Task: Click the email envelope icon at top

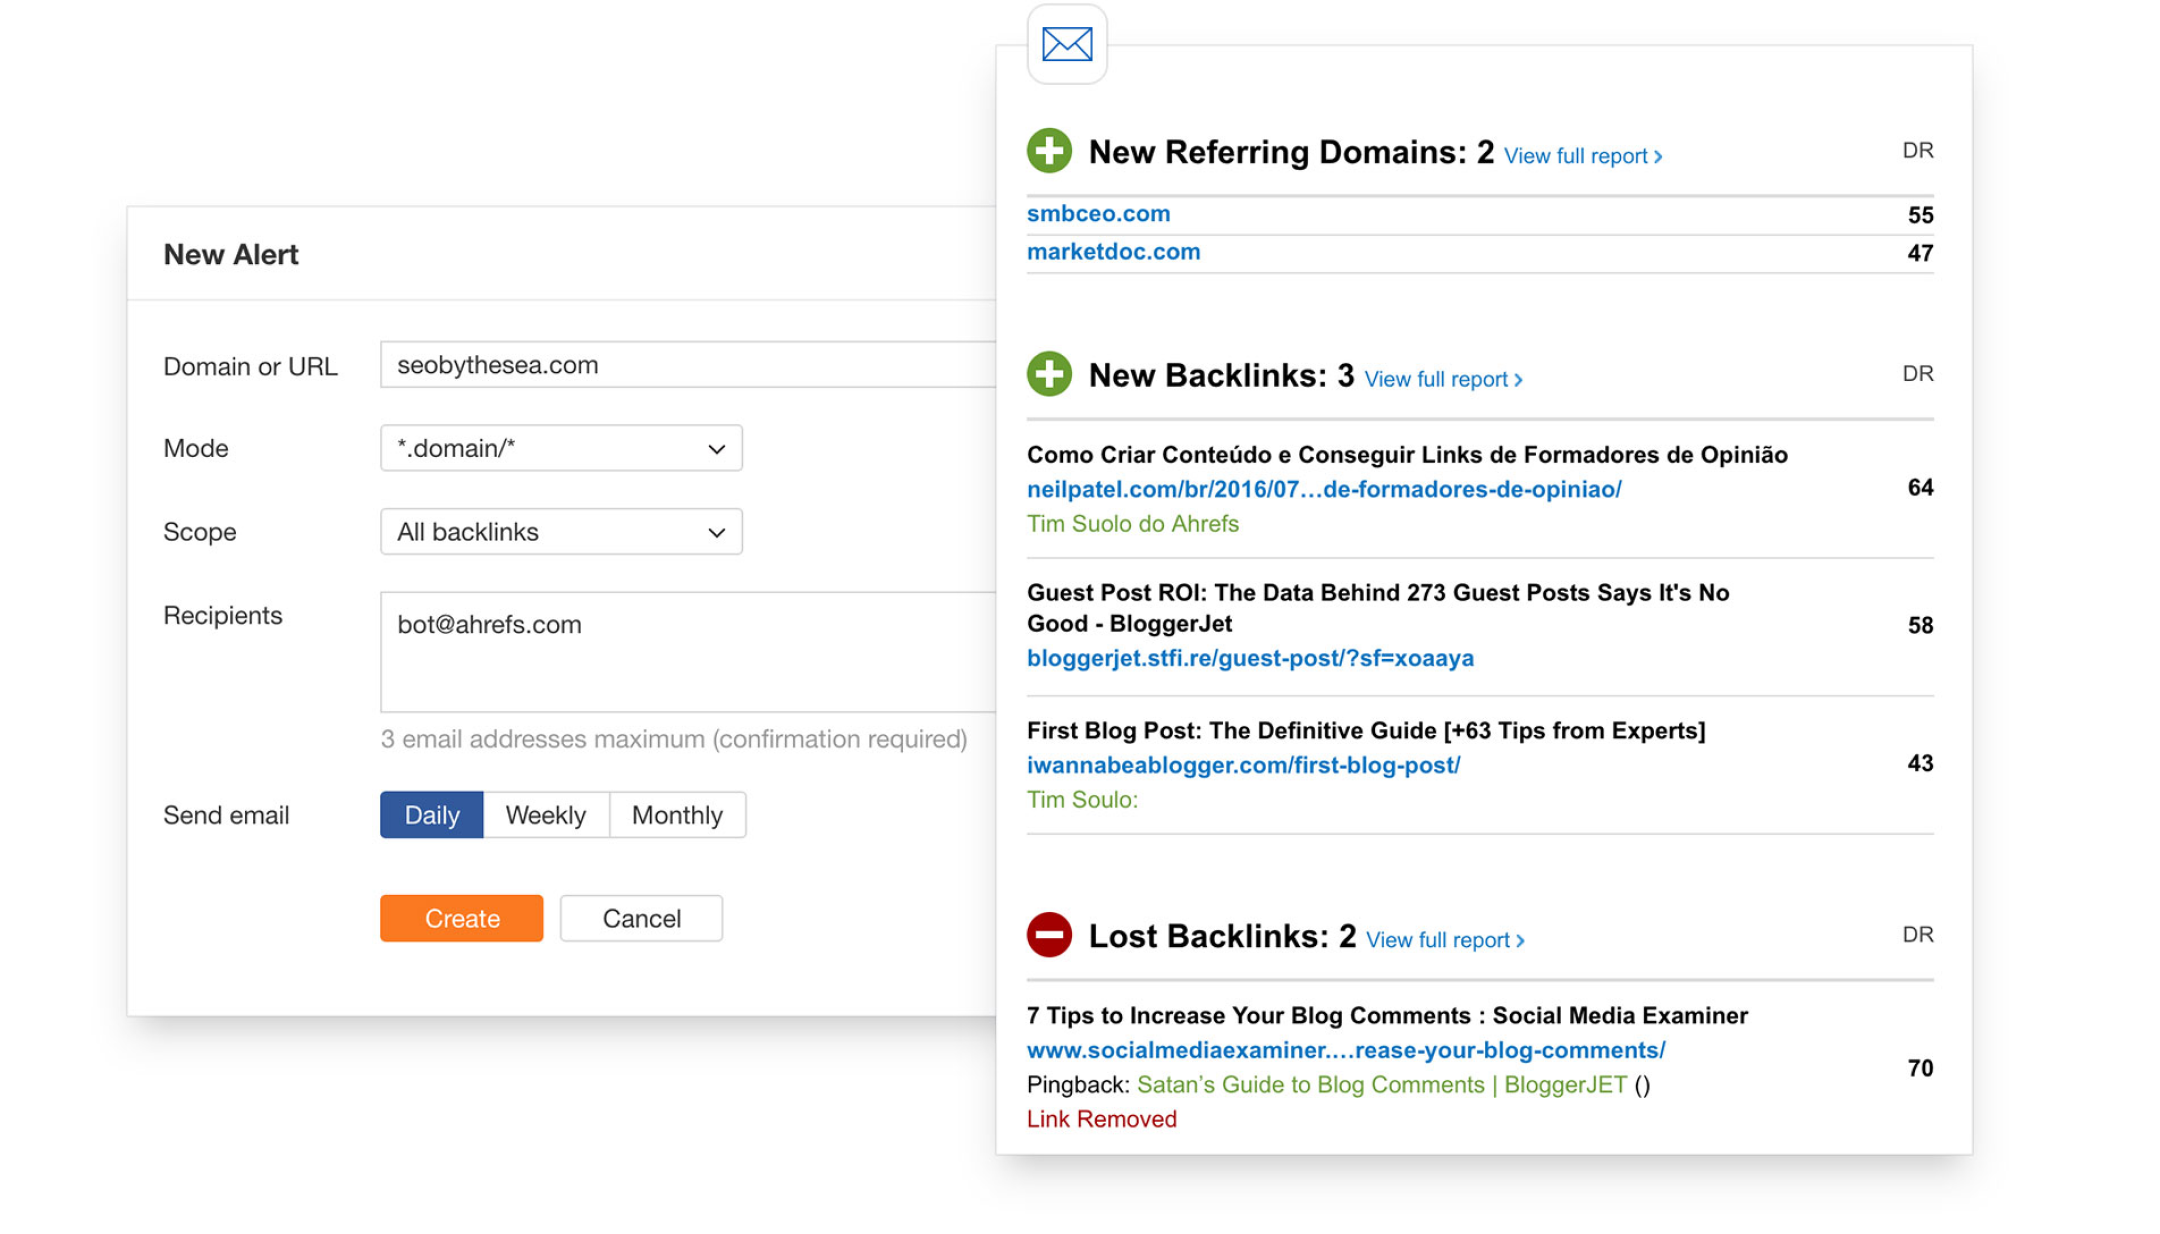Action: (x=1067, y=43)
